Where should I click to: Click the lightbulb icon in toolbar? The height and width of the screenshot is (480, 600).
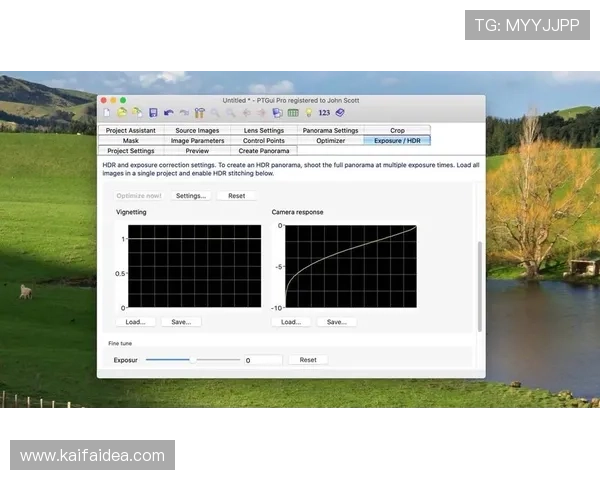(308, 113)
